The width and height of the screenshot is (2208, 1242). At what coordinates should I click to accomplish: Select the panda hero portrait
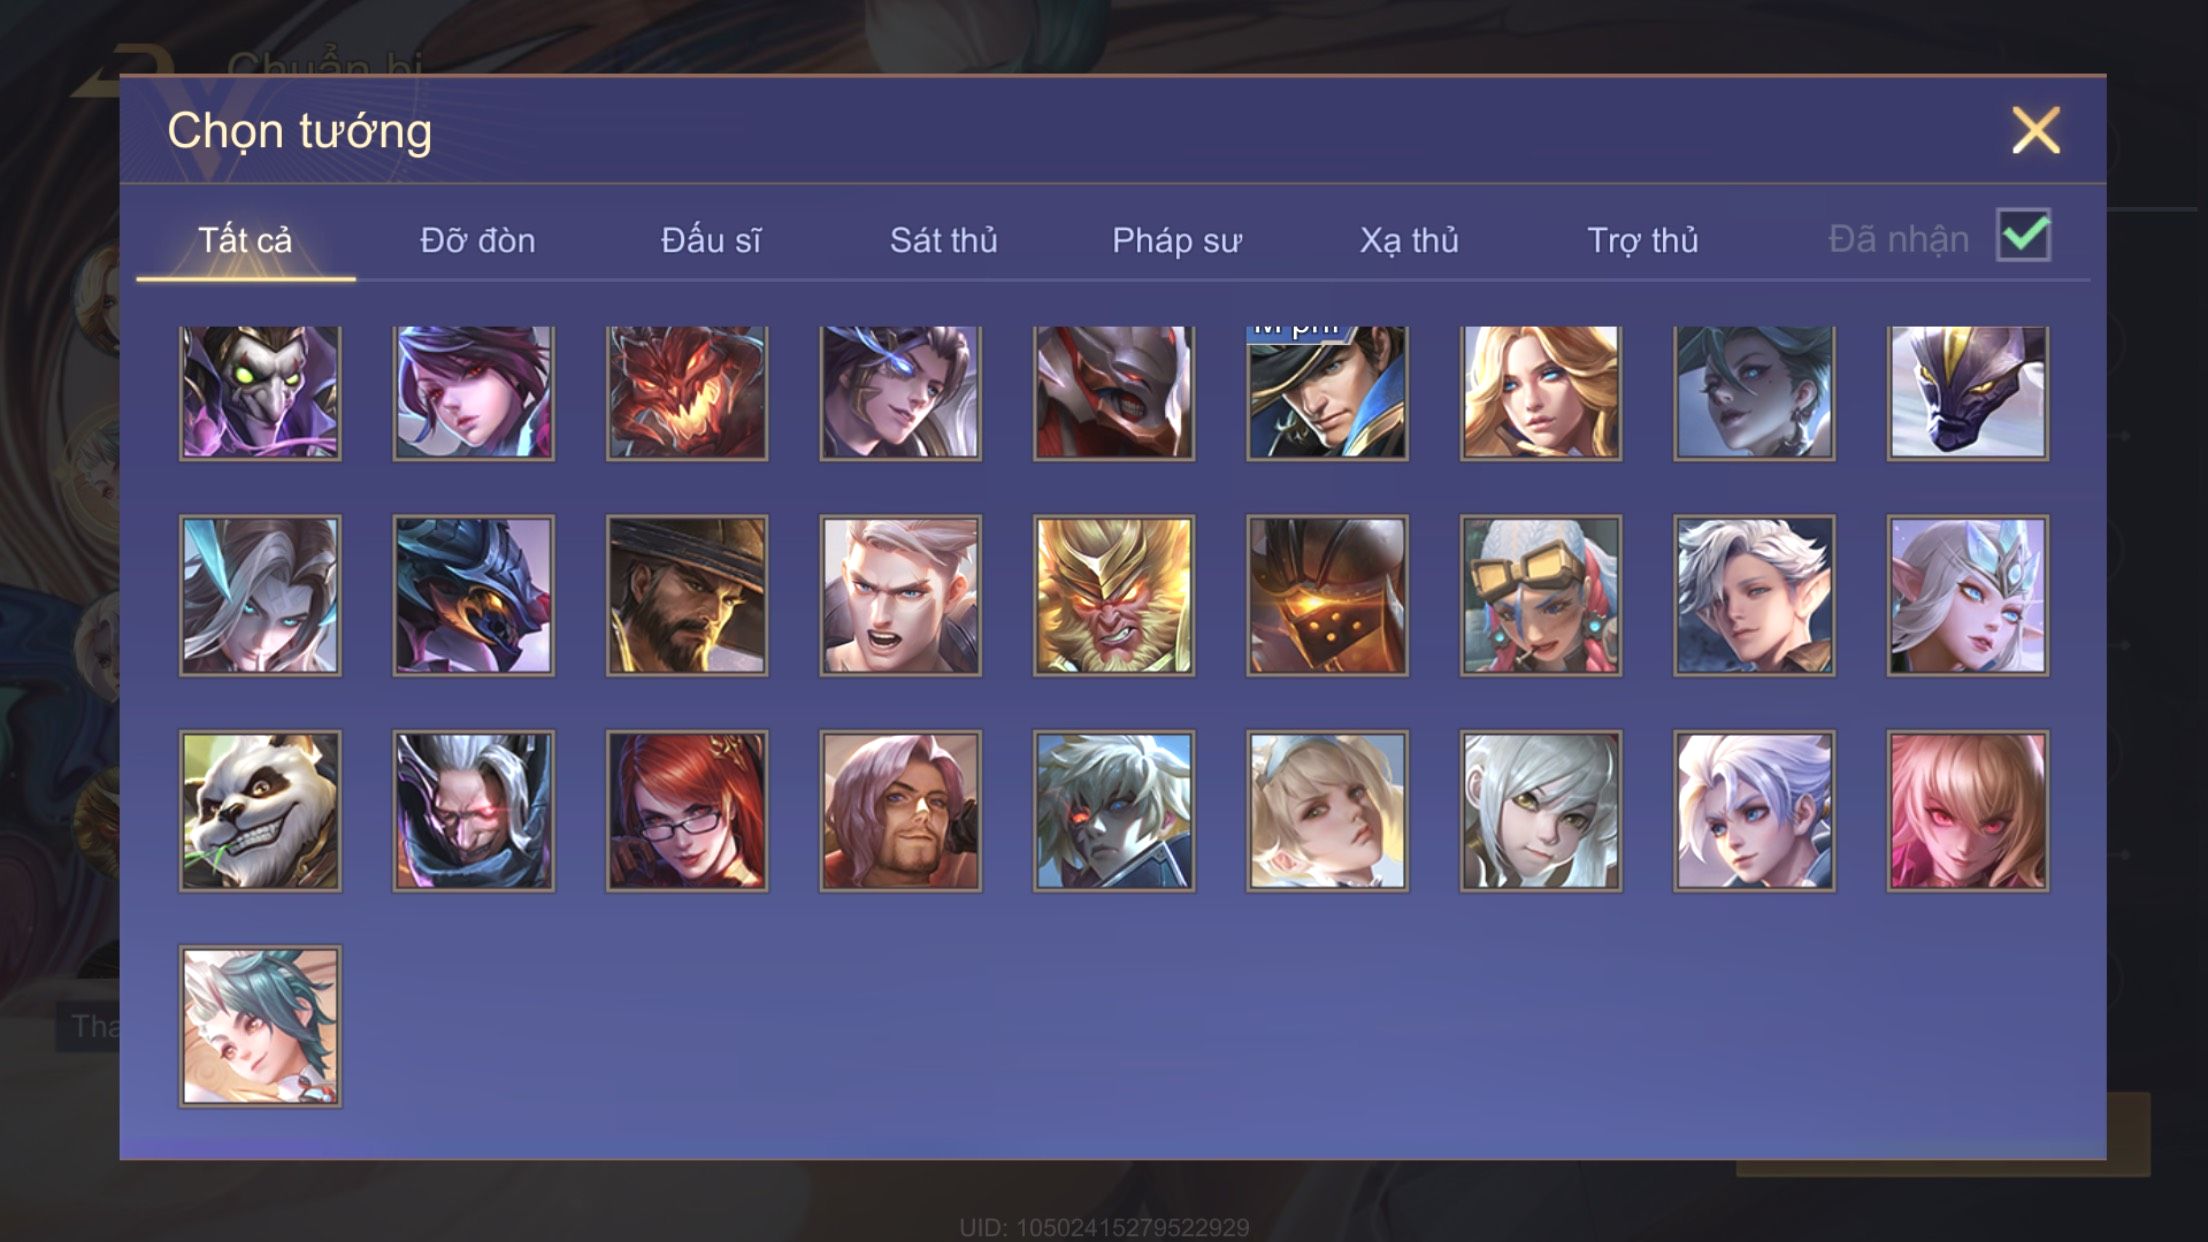tap(260, 811)
